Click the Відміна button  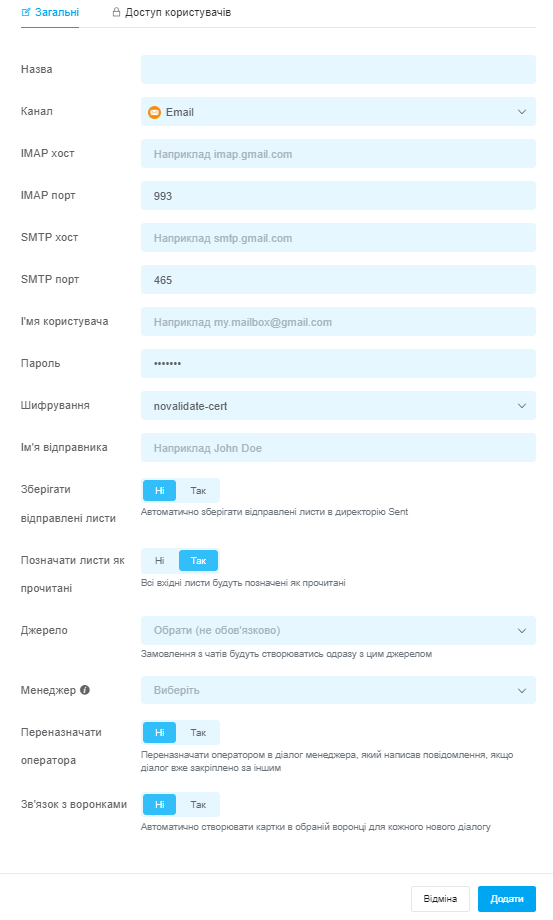pyautogui.click(x=440, y=899)
